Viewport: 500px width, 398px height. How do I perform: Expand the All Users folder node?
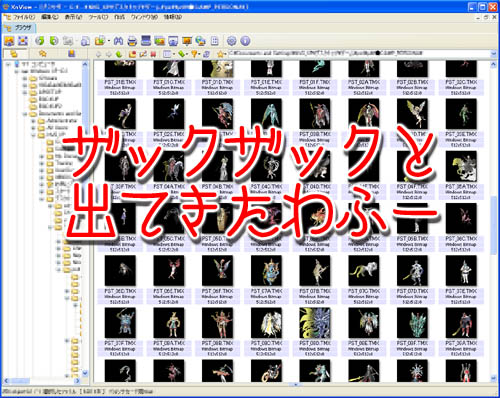[33, 128]
